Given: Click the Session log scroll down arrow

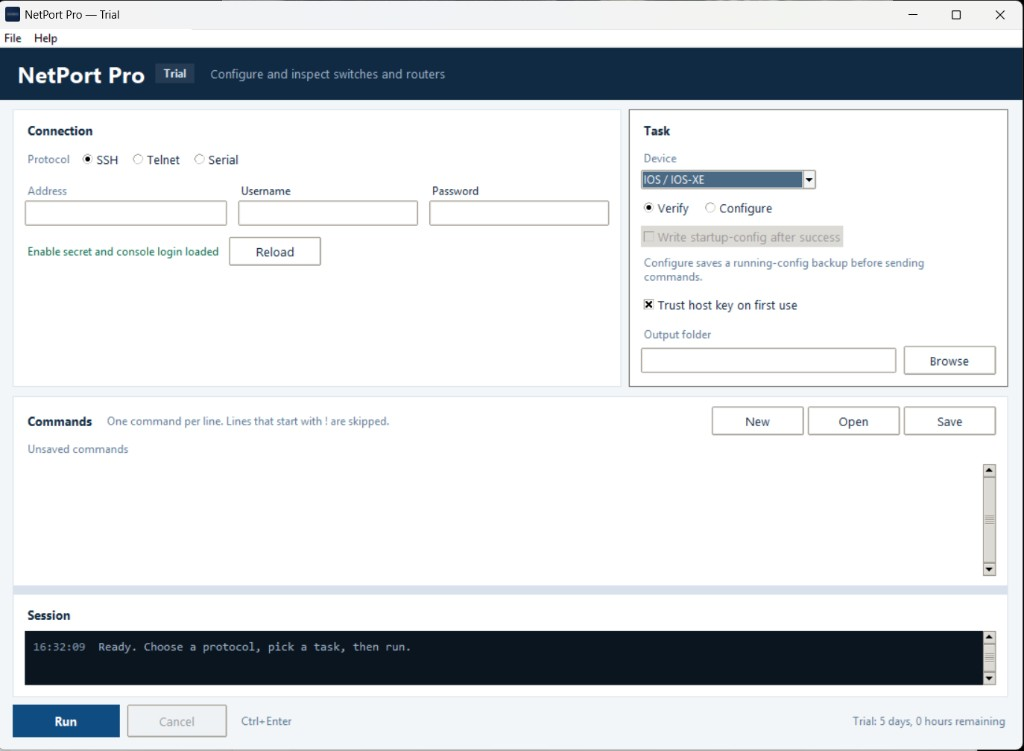Looking at the screenshot, I should [989, 679].
